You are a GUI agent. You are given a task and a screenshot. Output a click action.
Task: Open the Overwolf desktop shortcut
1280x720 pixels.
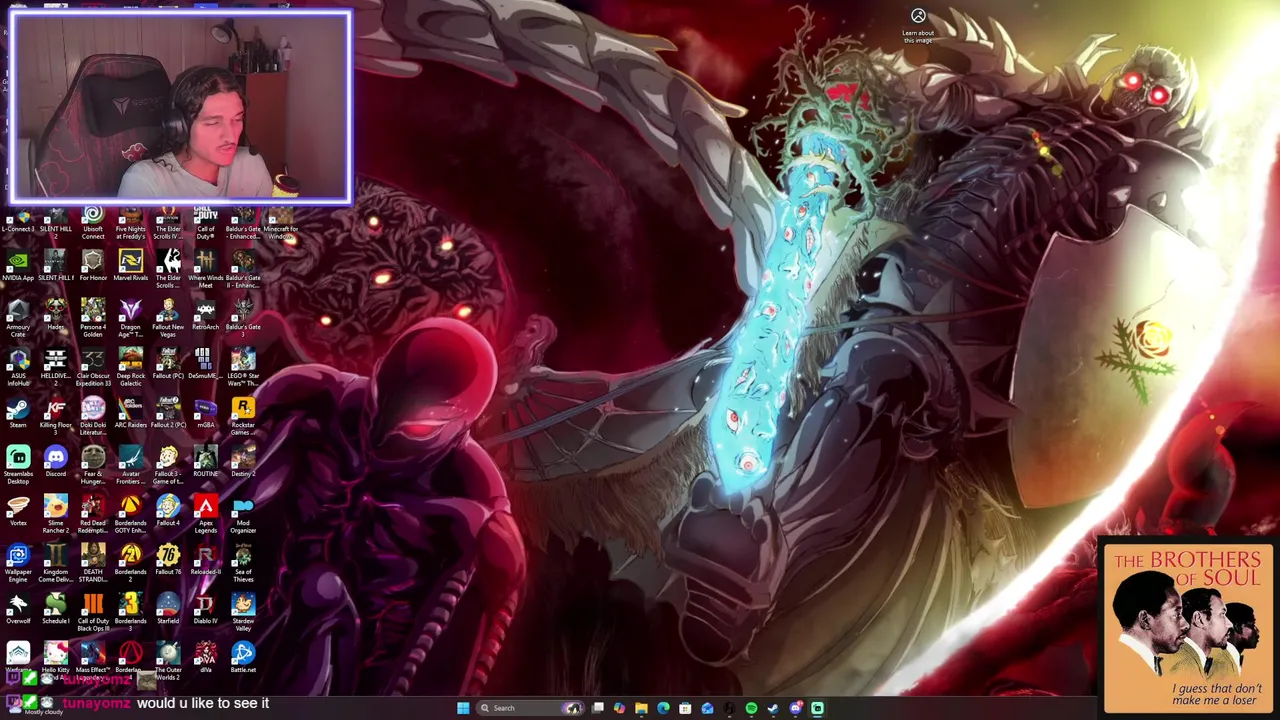click(18, 609)
